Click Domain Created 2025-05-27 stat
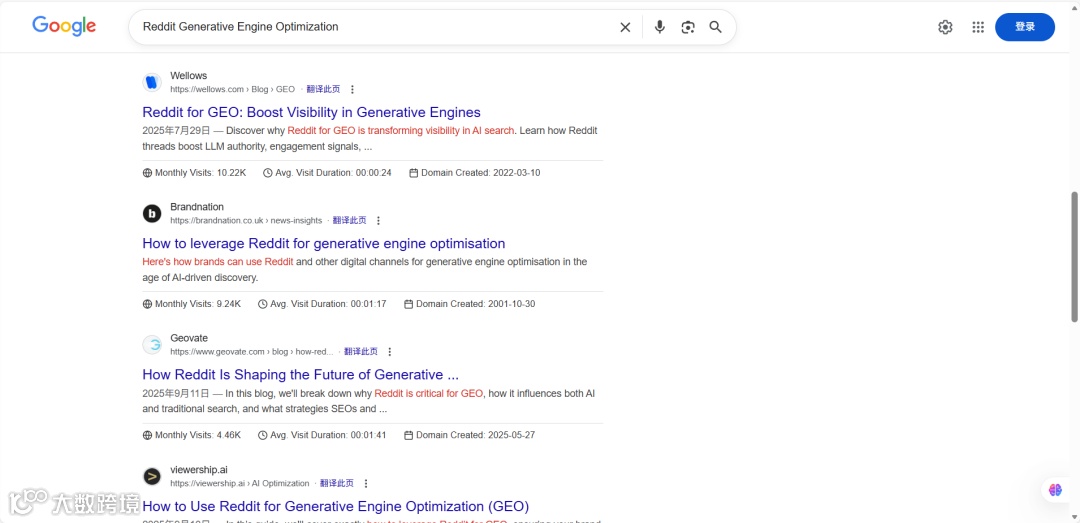Viewport: 1080px width, 523px height. 469,435
